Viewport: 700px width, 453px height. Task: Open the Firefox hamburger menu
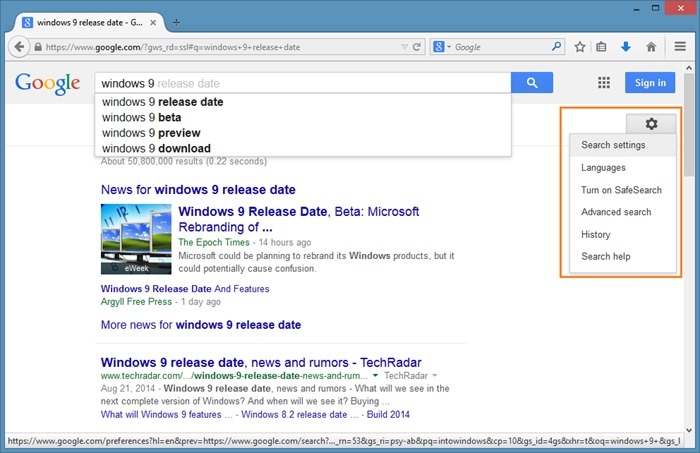tap(680, 46)
